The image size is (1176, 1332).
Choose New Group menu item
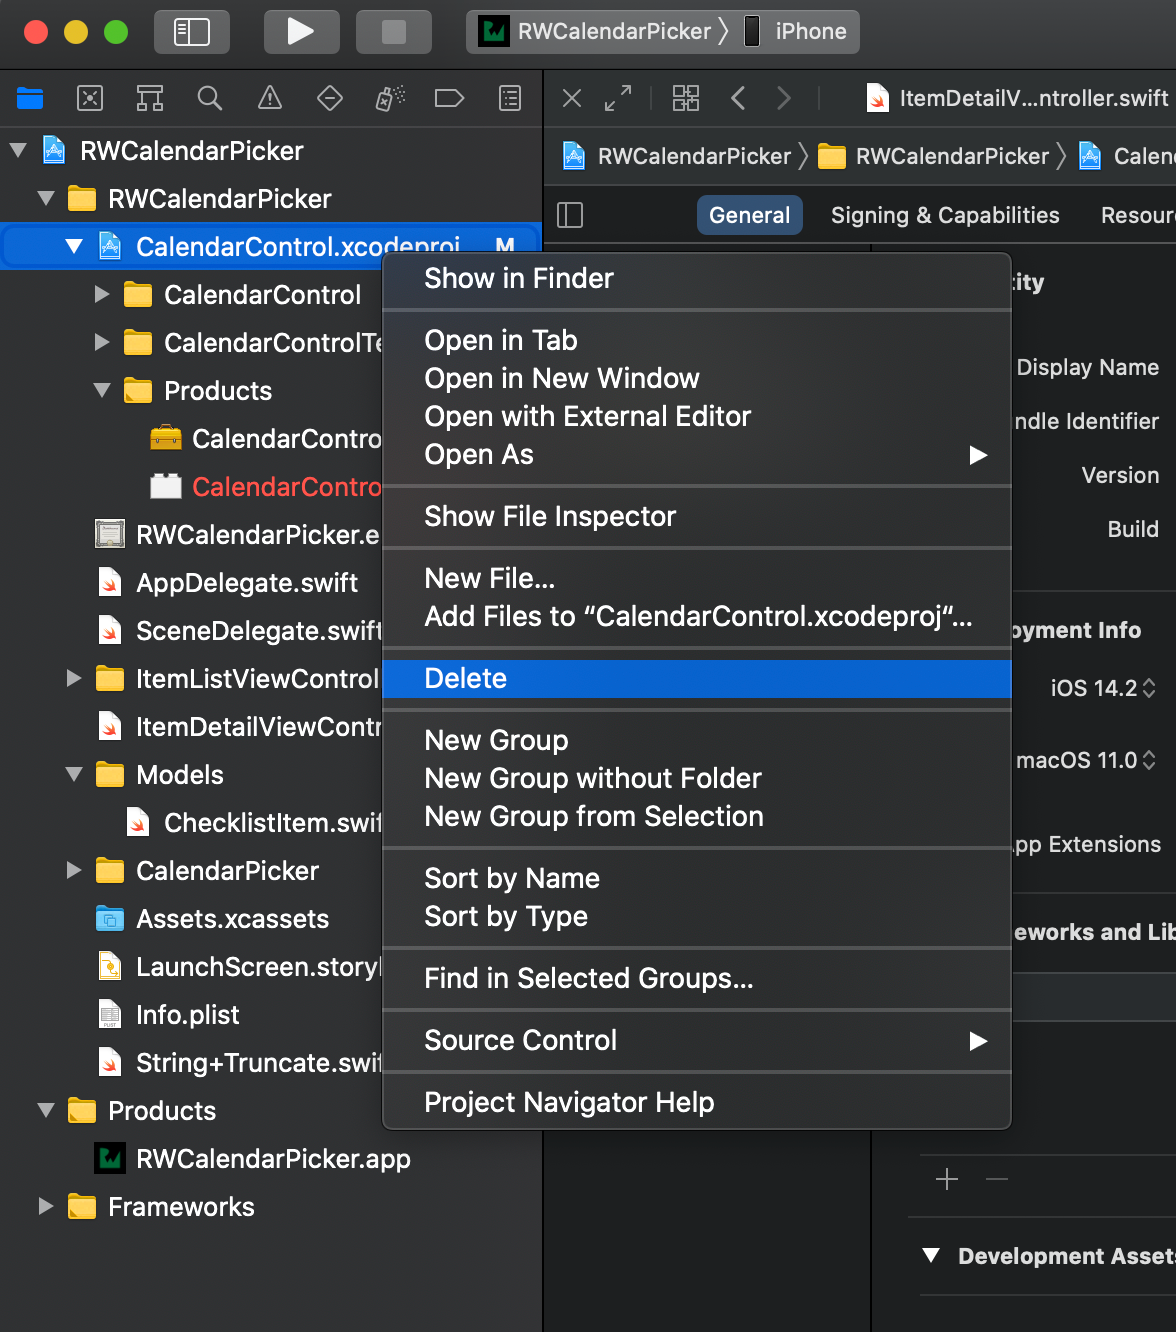[x=697, y=741]
